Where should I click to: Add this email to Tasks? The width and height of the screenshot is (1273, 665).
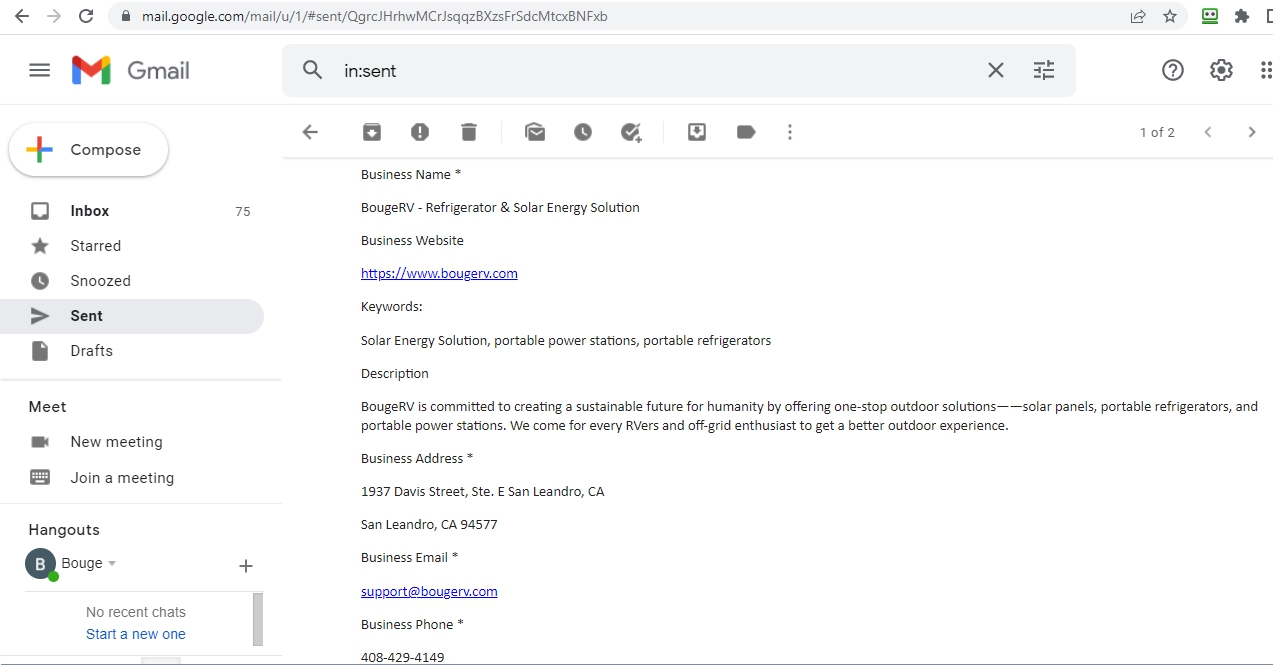(x=631, y=132)
